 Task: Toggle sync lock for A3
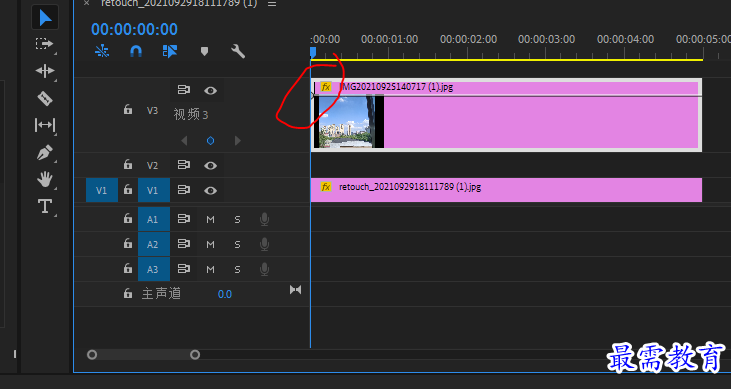[x=184, y=269]
